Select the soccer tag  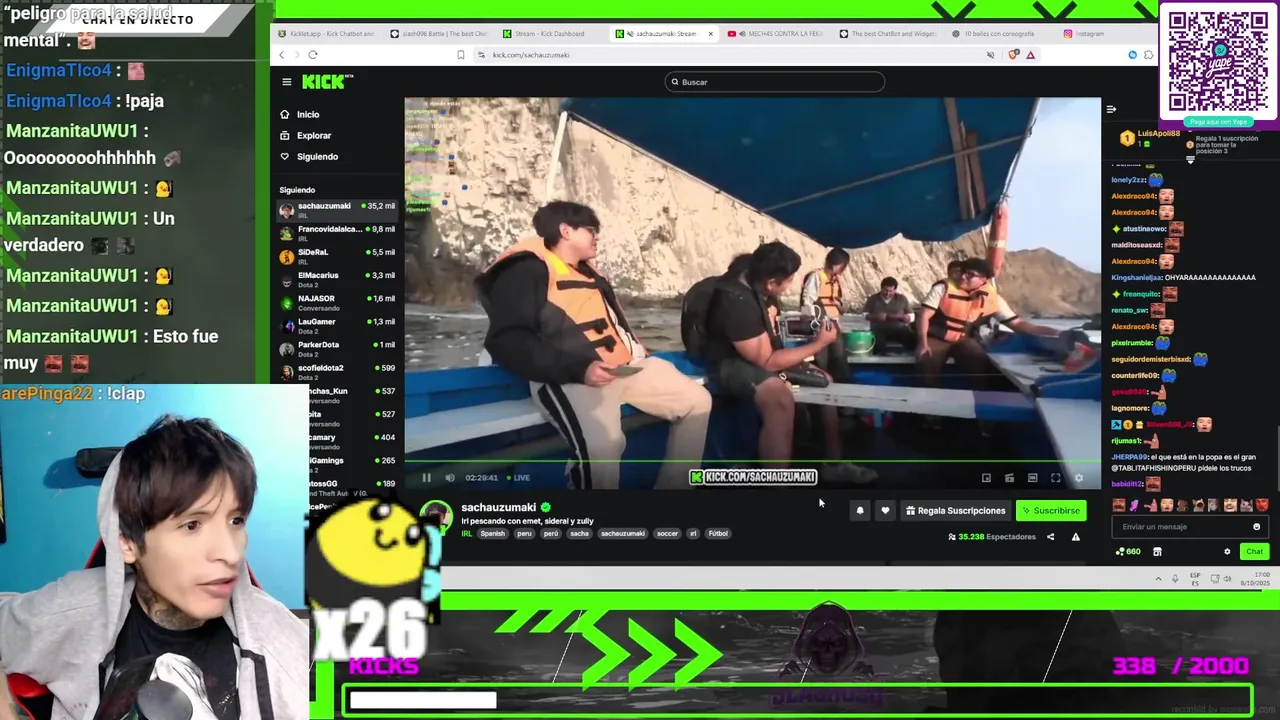tap(667, 534)
